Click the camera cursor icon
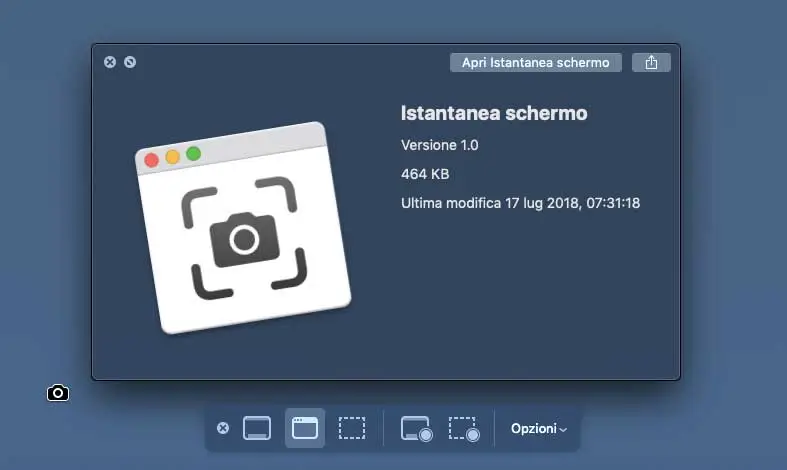The width and height of the screenshot is (787, 470). [x=58, y=393]
